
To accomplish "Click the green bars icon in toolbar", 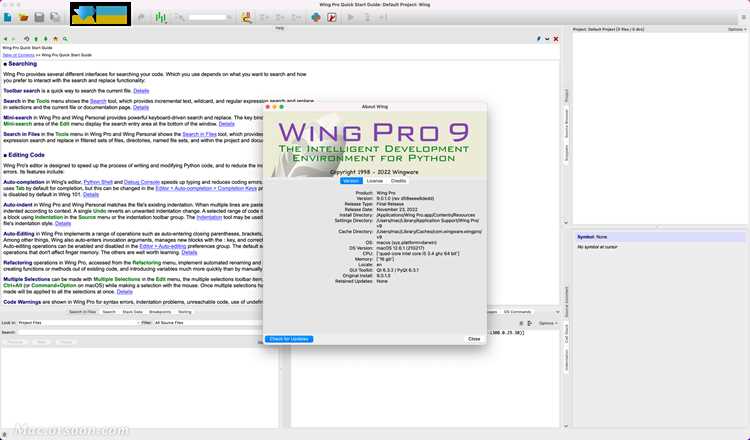I will click(x=161, y=17).
